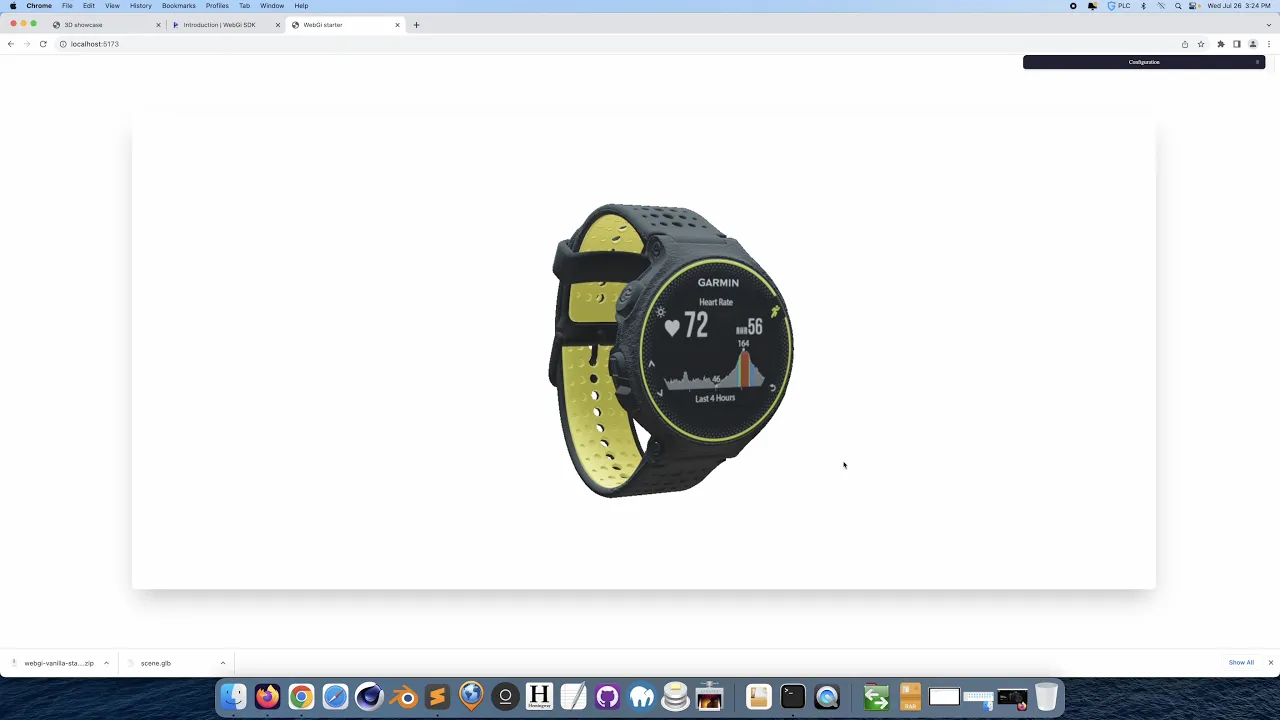Open the Trash in the dock
The width and height of the screenshot is (1280, 720).
(x=1046, y=697)
